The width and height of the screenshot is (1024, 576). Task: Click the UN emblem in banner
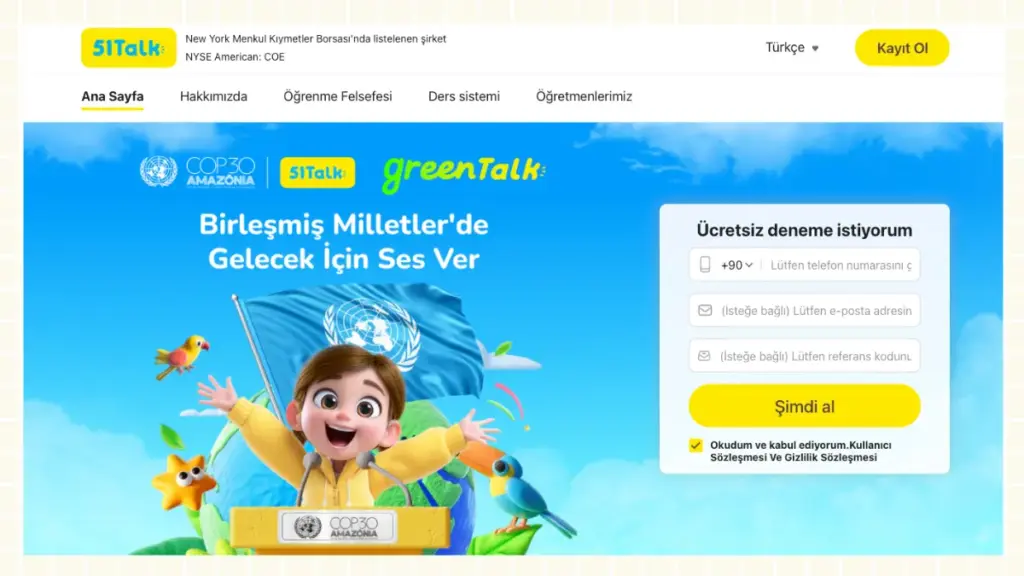[159, 172]
